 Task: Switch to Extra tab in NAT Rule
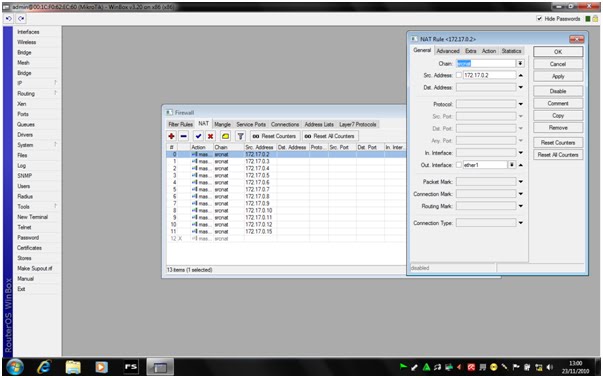click(x=470, y=51)
